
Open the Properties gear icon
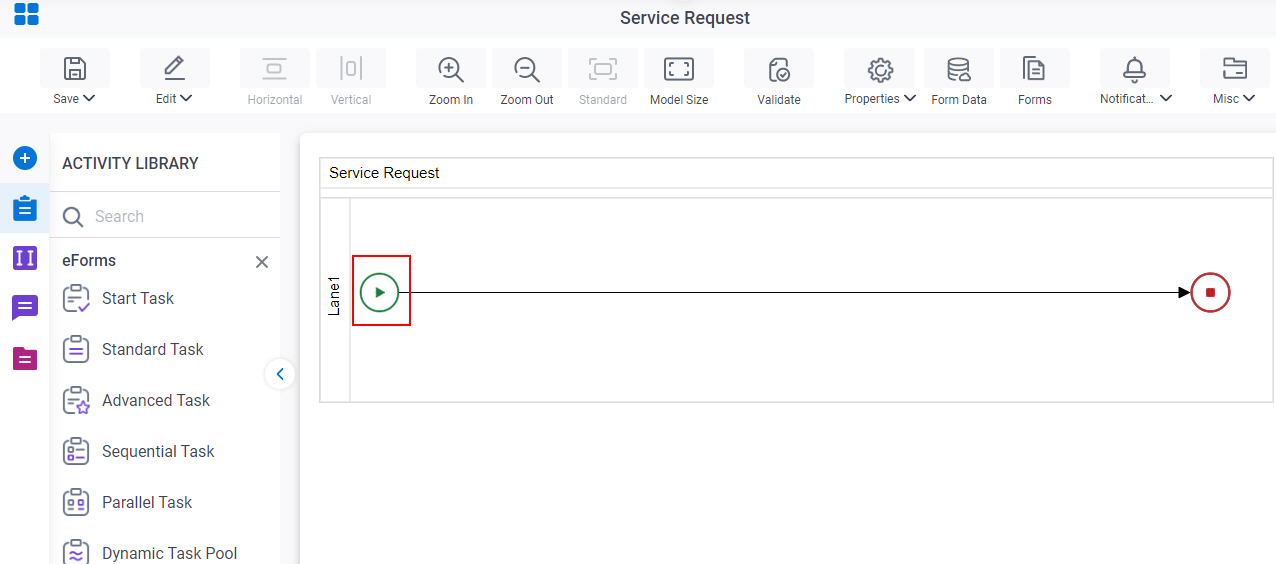tap(880, 69)
